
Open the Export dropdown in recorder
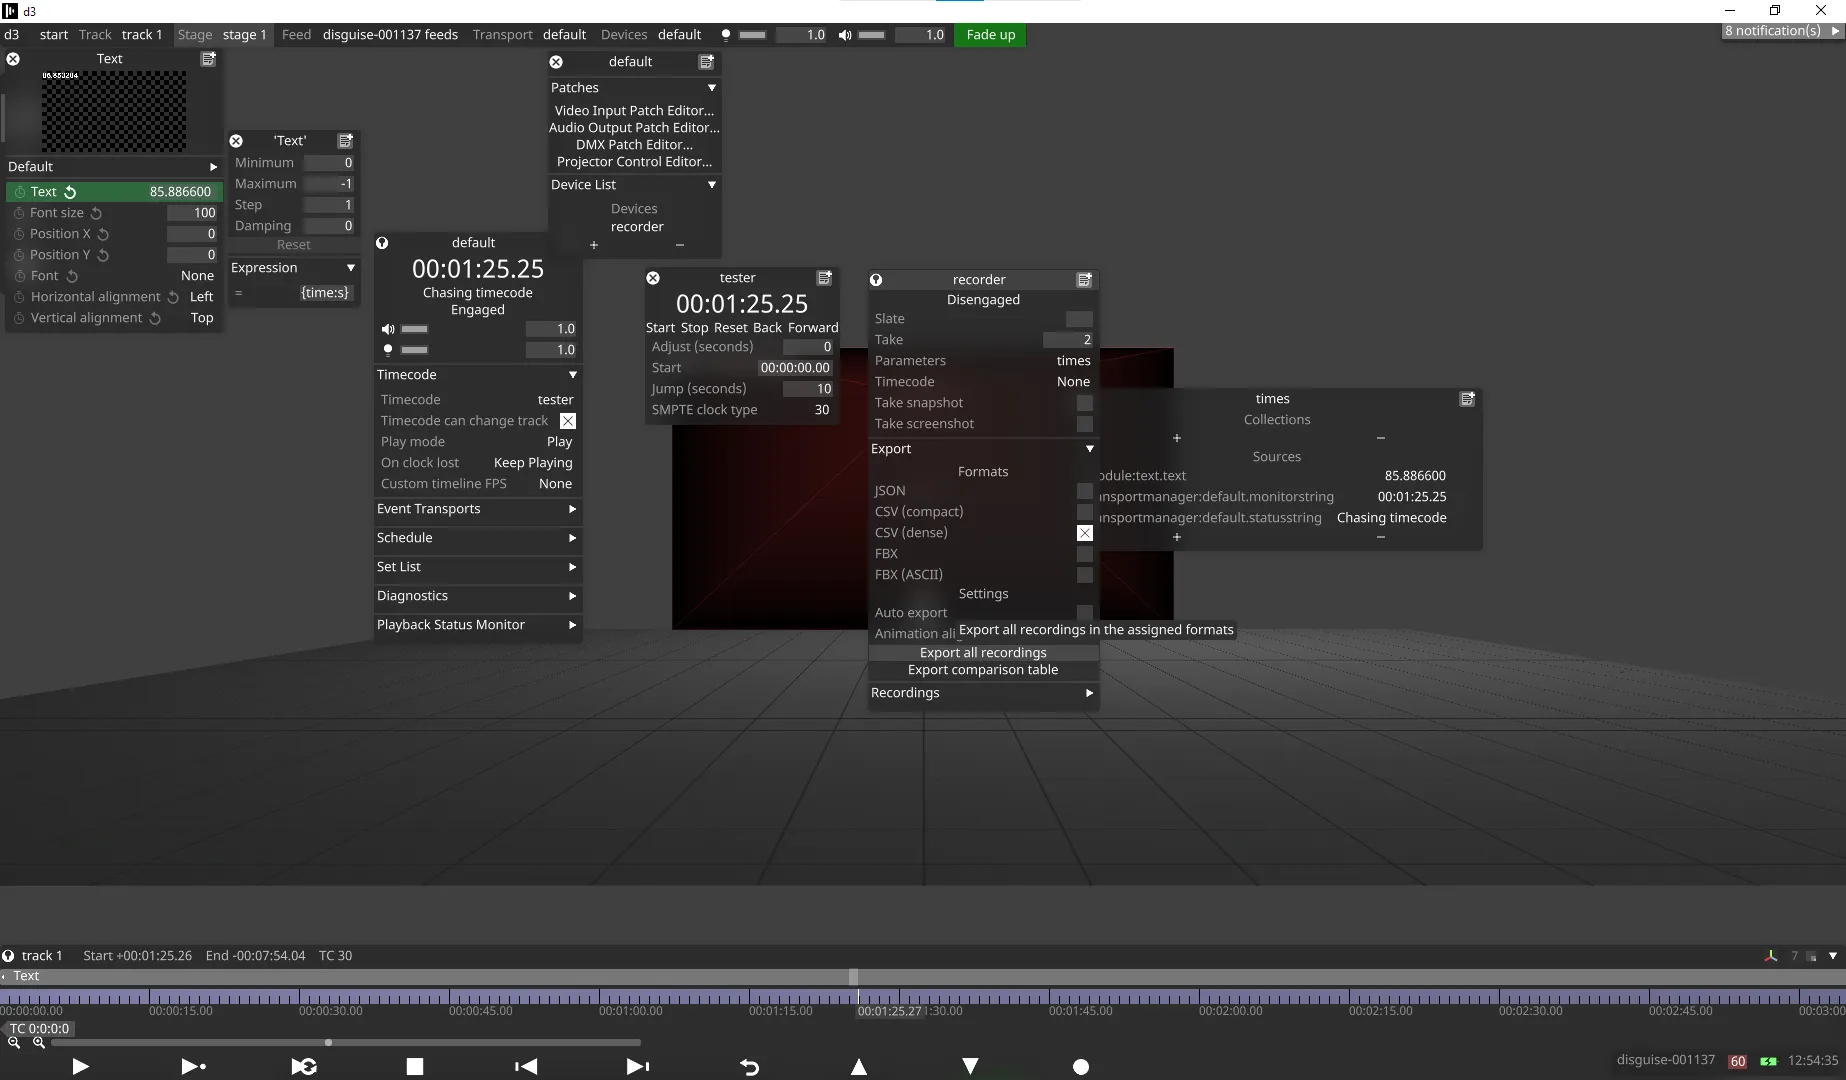[x=1088, y=449]
